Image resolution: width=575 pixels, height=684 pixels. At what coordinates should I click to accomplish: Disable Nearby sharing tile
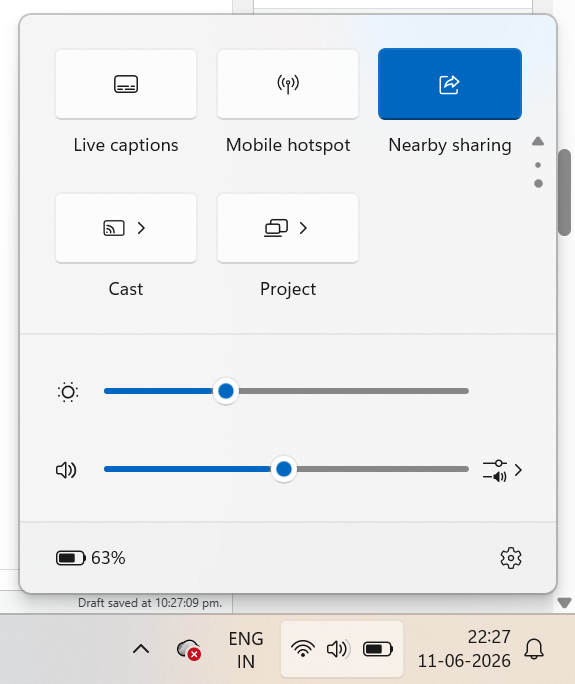tap(450, 84)
